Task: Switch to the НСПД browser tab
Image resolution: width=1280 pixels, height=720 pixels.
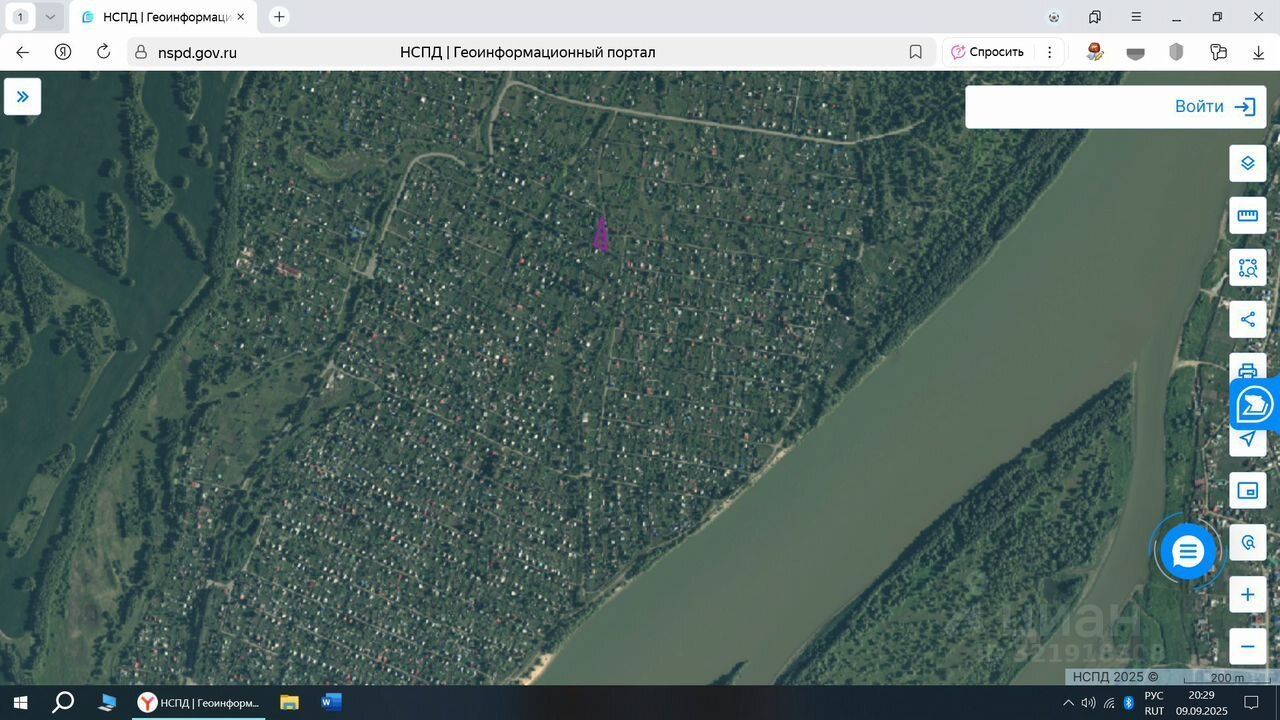Action: coord(160,17)
